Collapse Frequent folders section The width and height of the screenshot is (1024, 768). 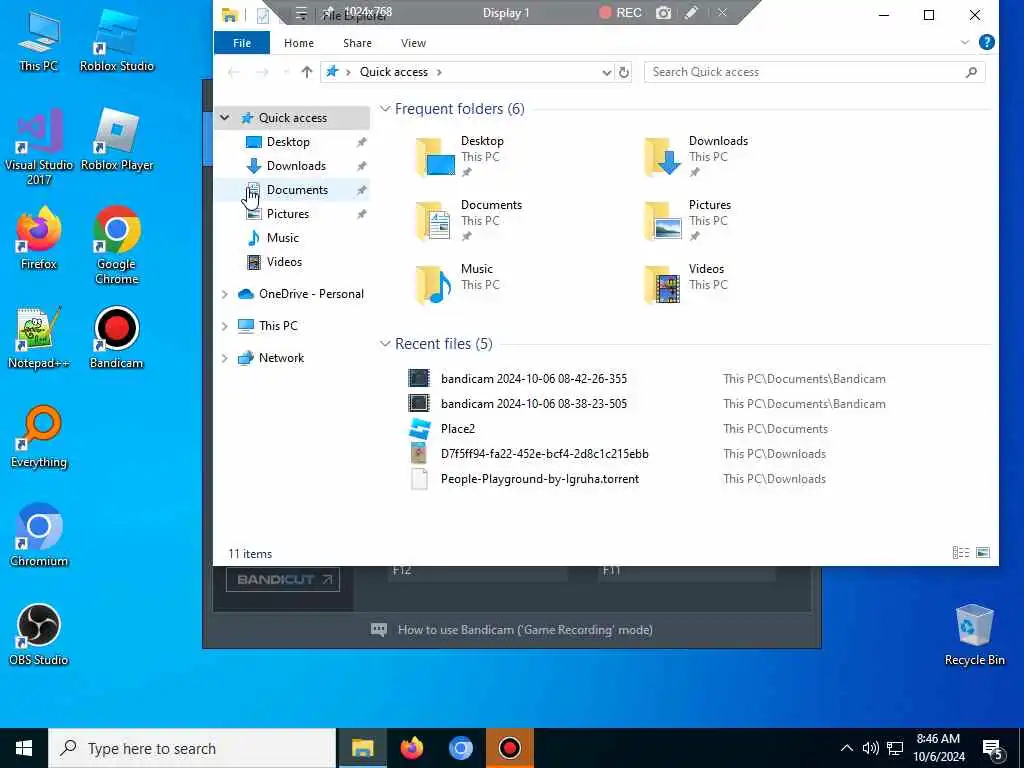click(x=385, y=108)
